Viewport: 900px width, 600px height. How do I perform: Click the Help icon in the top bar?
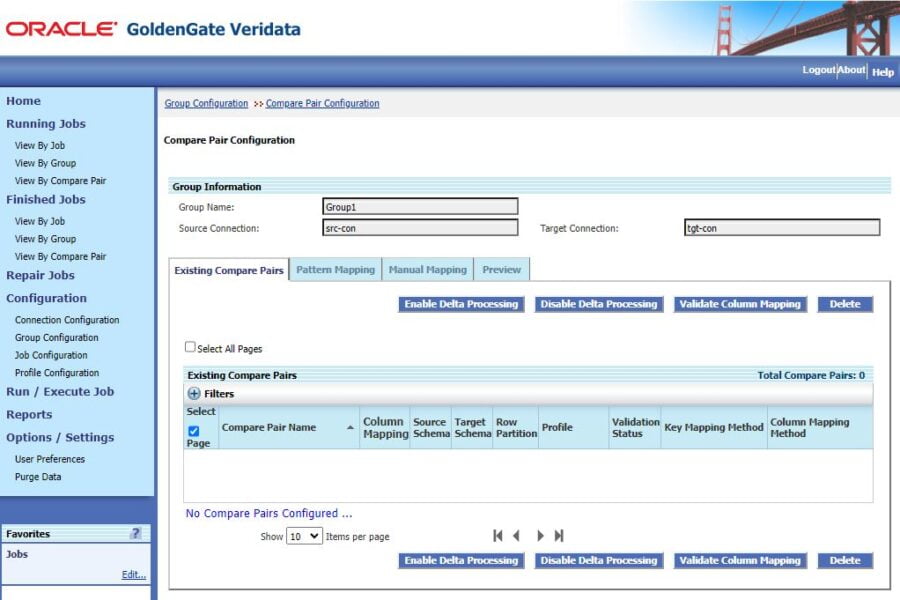(882, 70)
